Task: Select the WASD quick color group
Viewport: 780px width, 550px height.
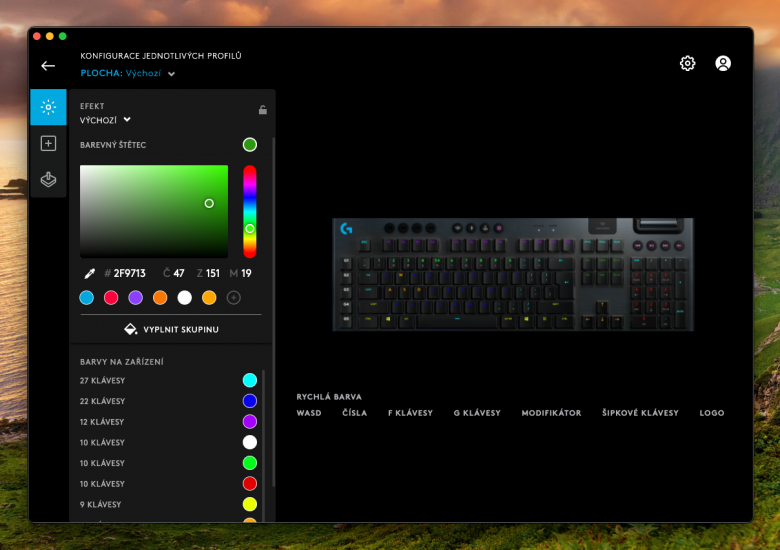Action: pyautogui.click(x=309, y=413)
